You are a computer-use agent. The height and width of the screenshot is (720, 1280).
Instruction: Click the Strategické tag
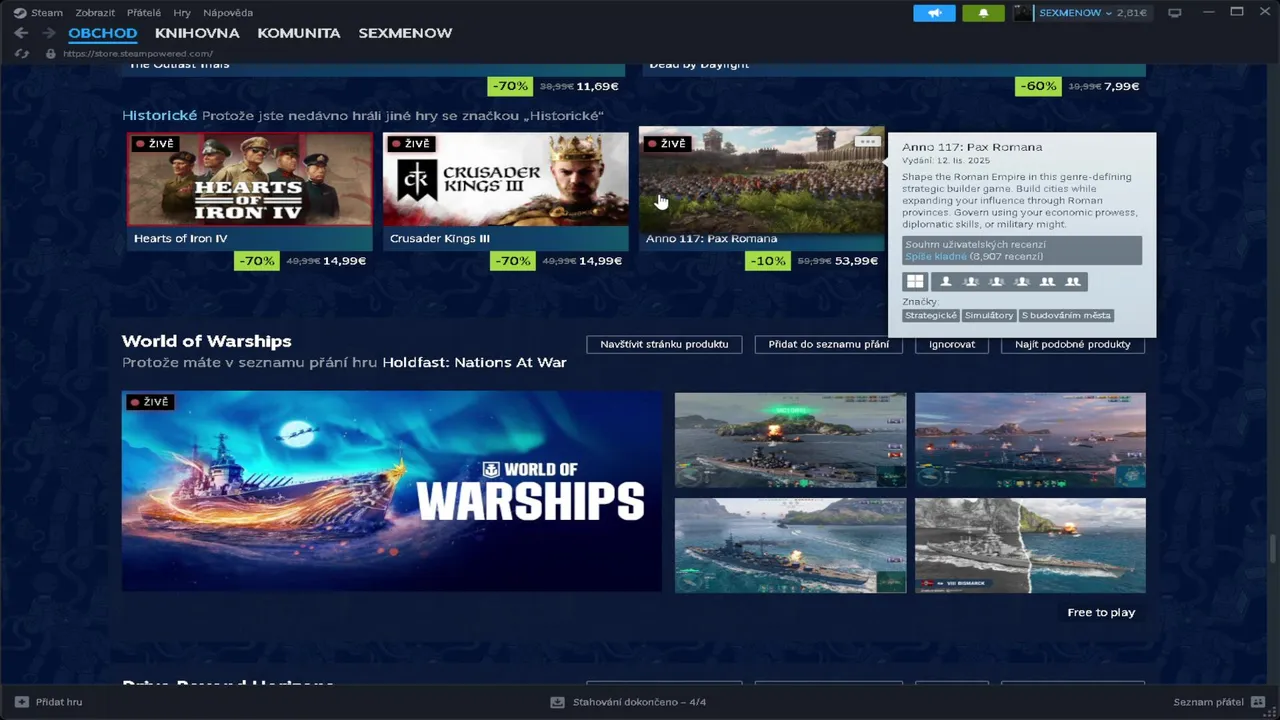coord(931,315)
